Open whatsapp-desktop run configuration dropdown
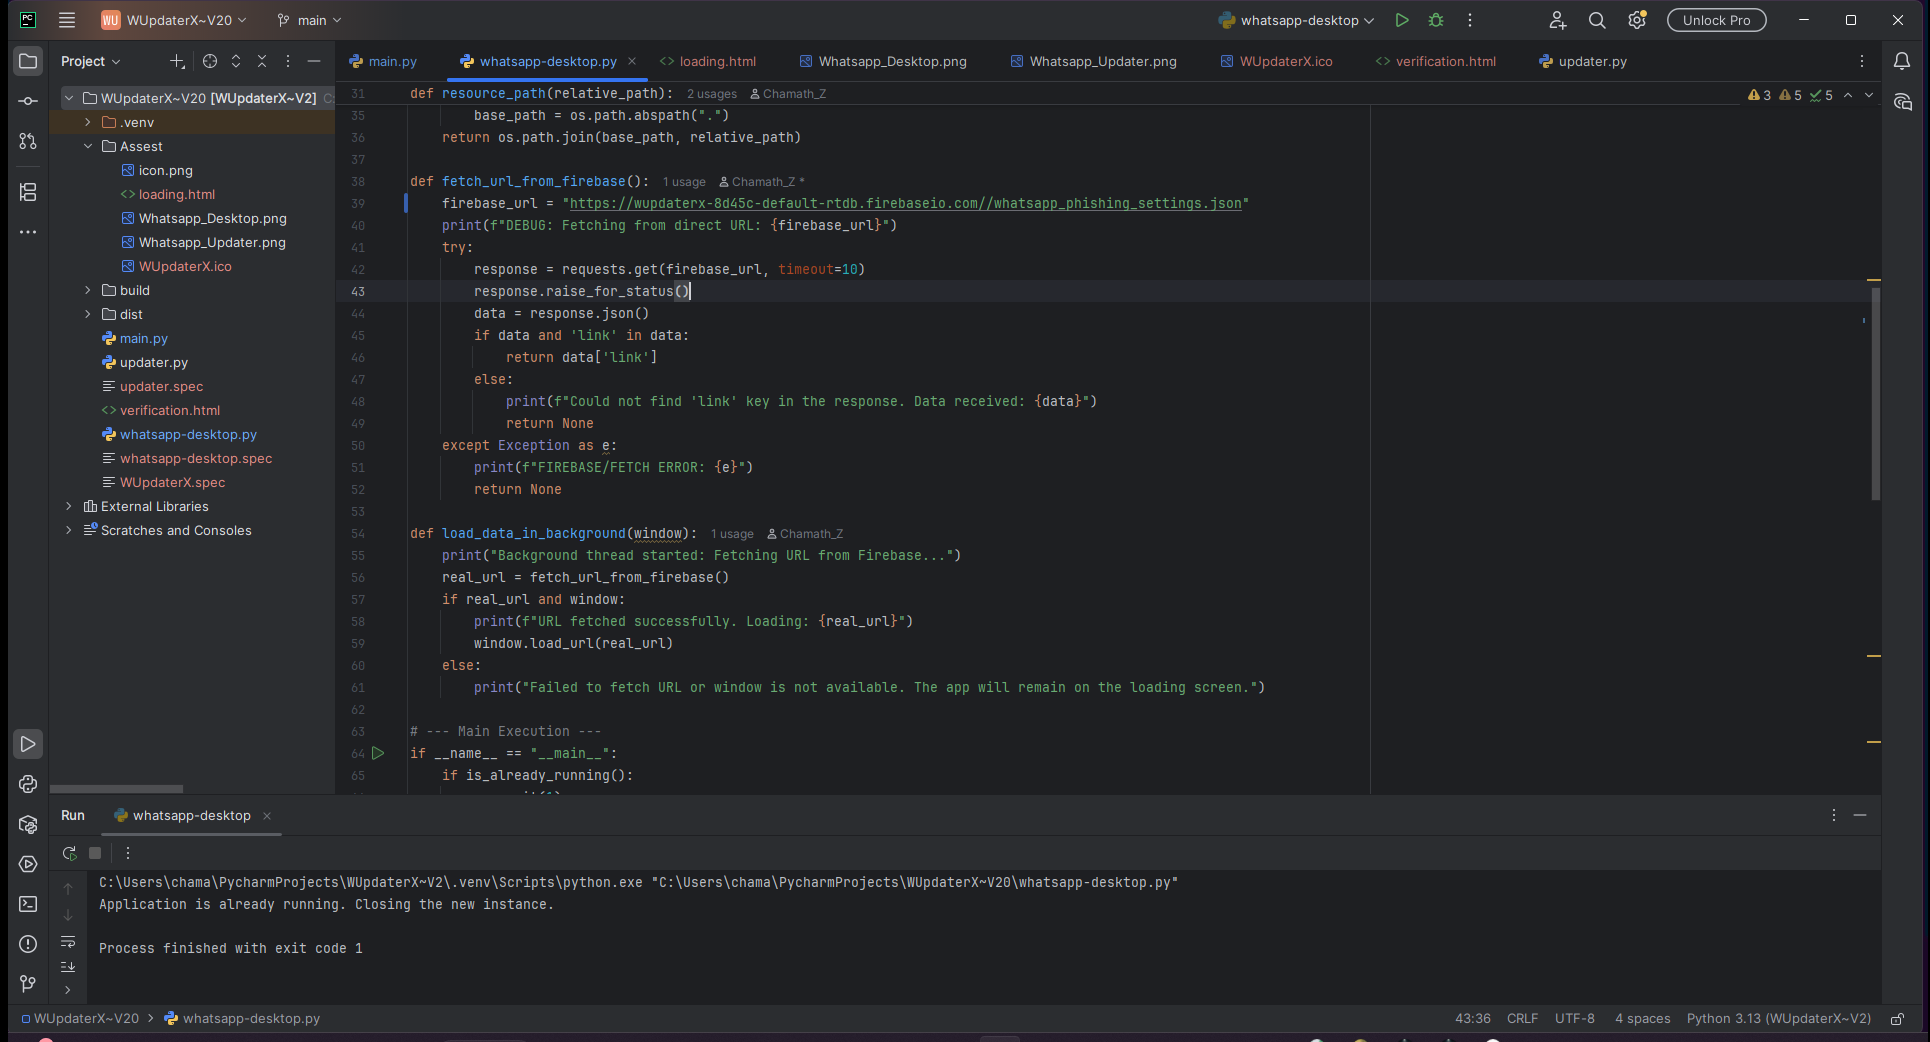The width and height of the screenshot is (1930, 1042). [1297, 20]
